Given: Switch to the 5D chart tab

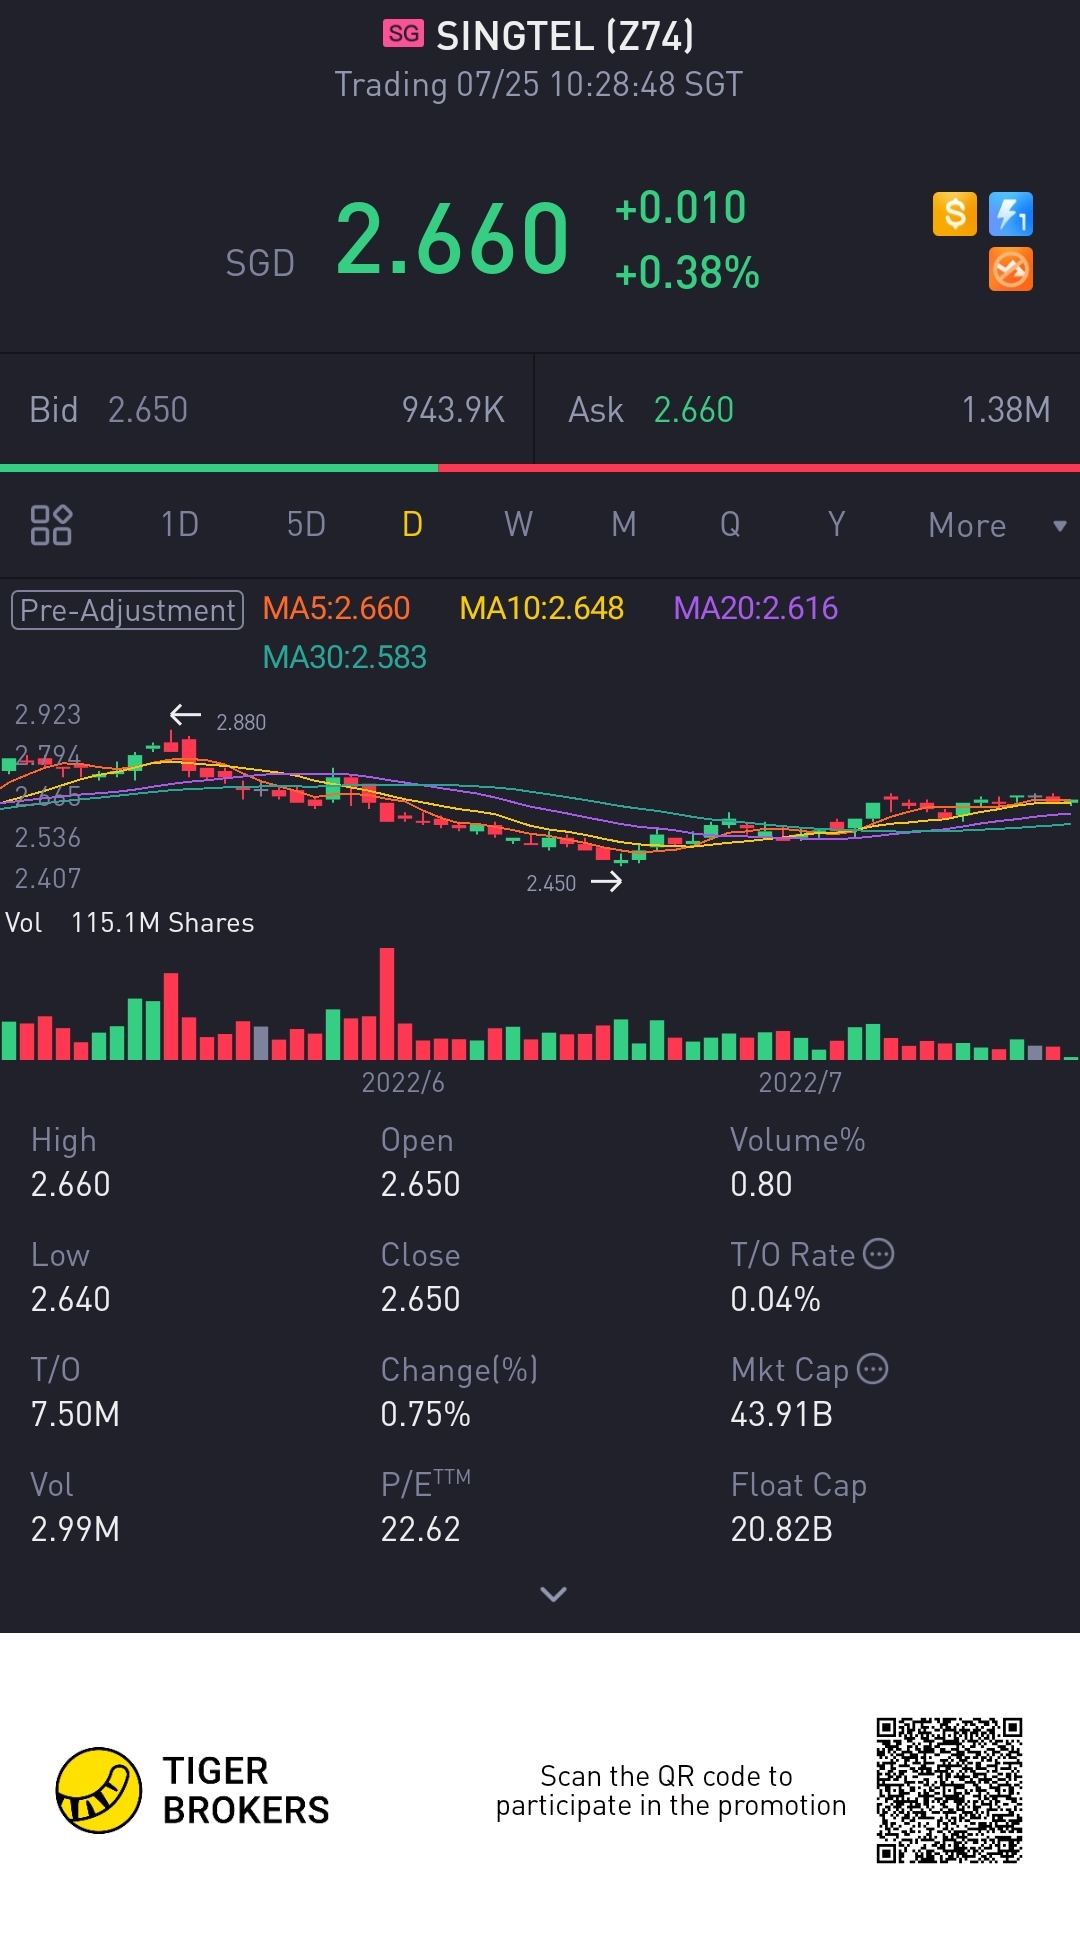Looking at the screenshot, I should click(306, 524).
